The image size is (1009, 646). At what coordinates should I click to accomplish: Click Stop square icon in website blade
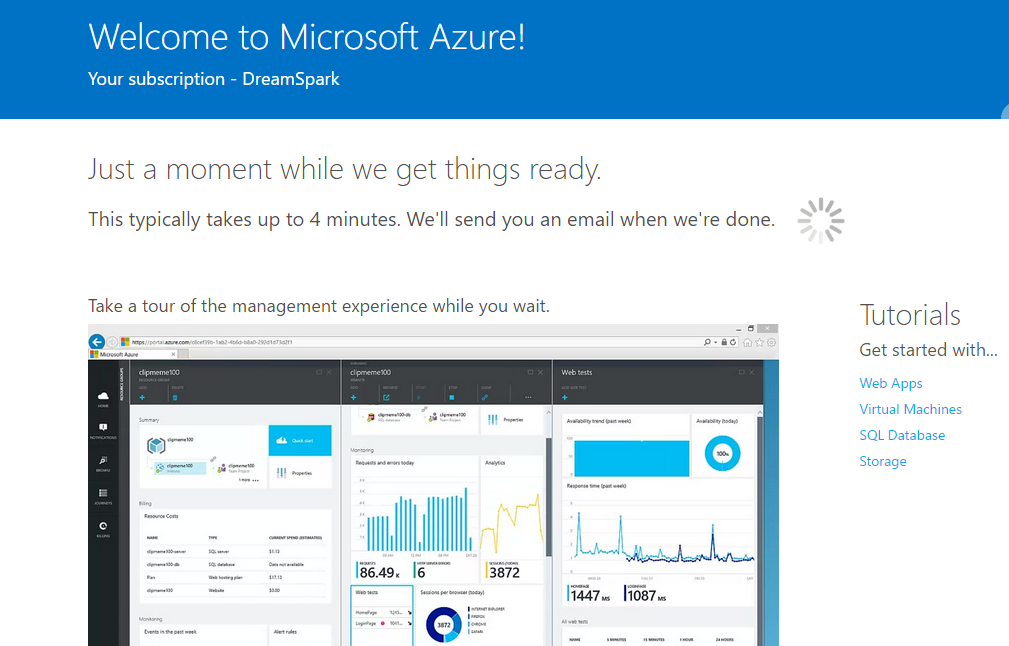tap(452, 398)
